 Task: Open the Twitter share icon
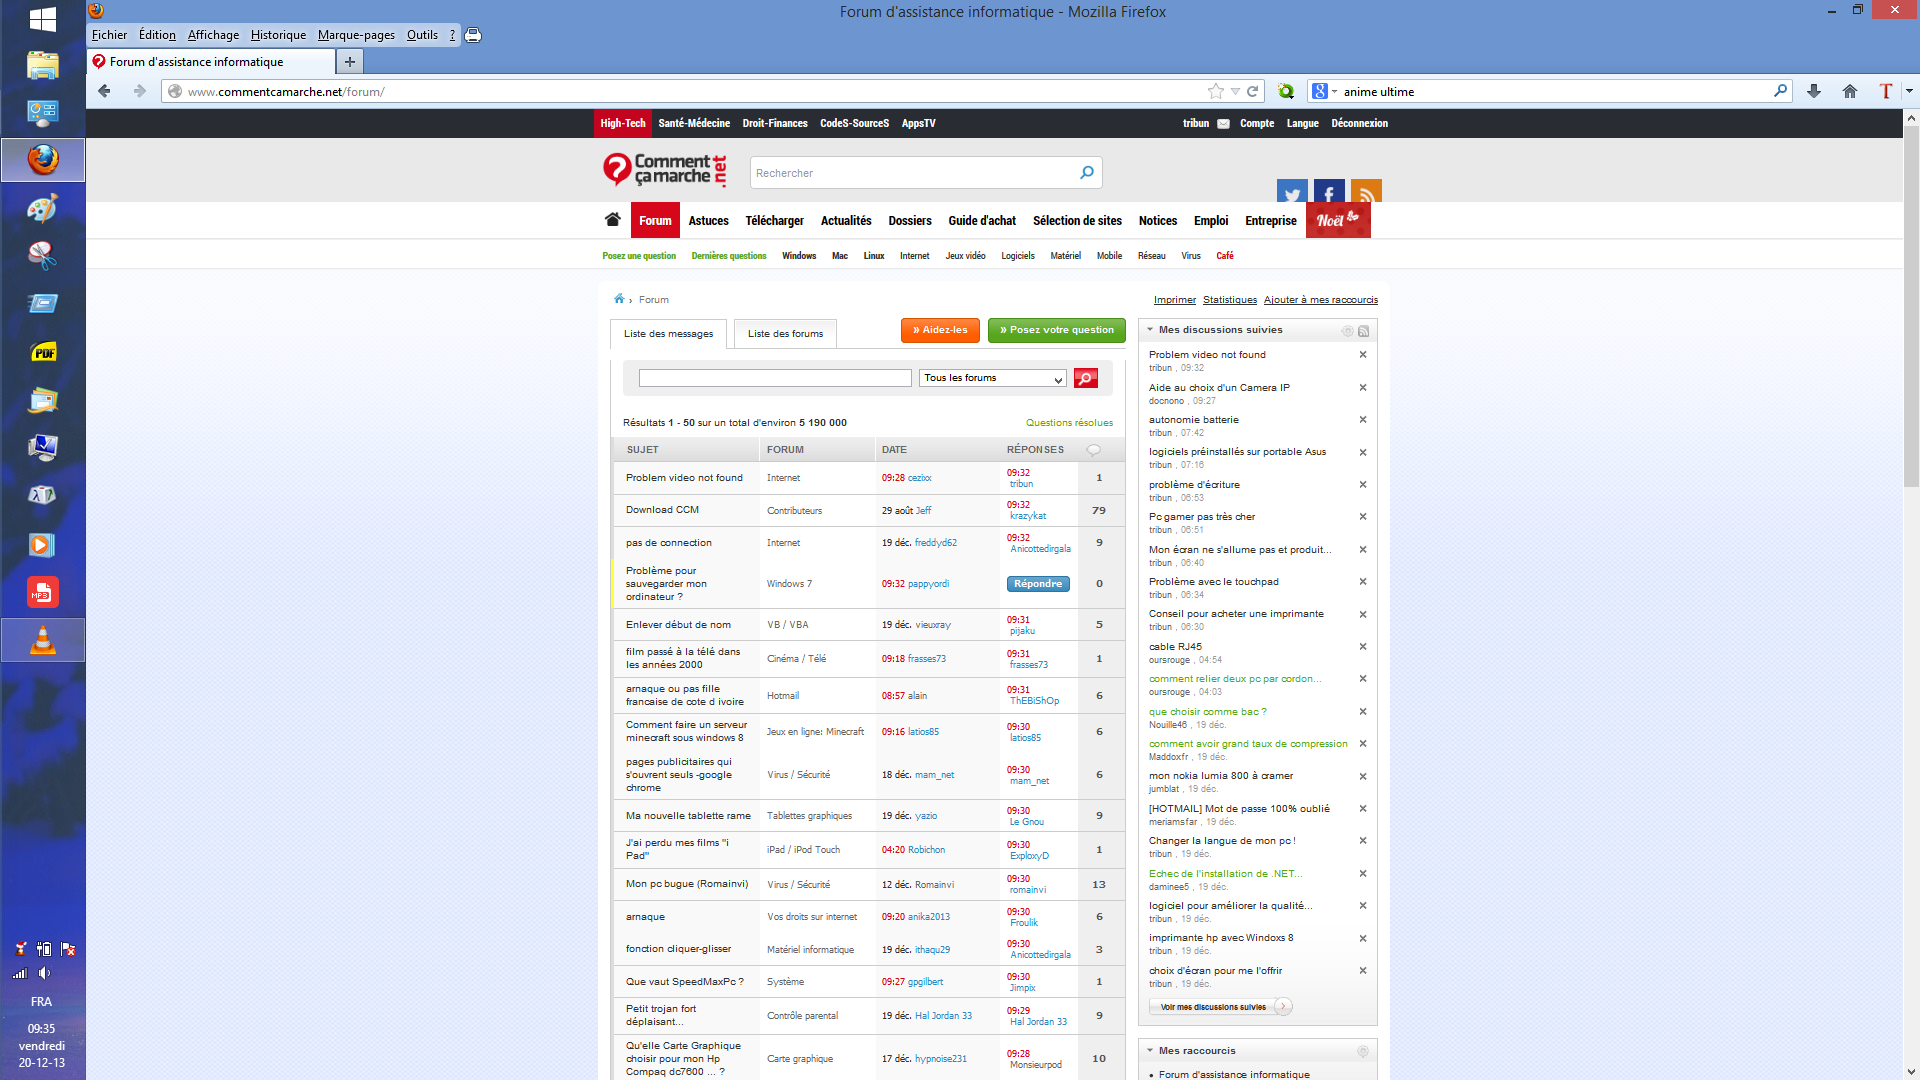point(1292,192)
